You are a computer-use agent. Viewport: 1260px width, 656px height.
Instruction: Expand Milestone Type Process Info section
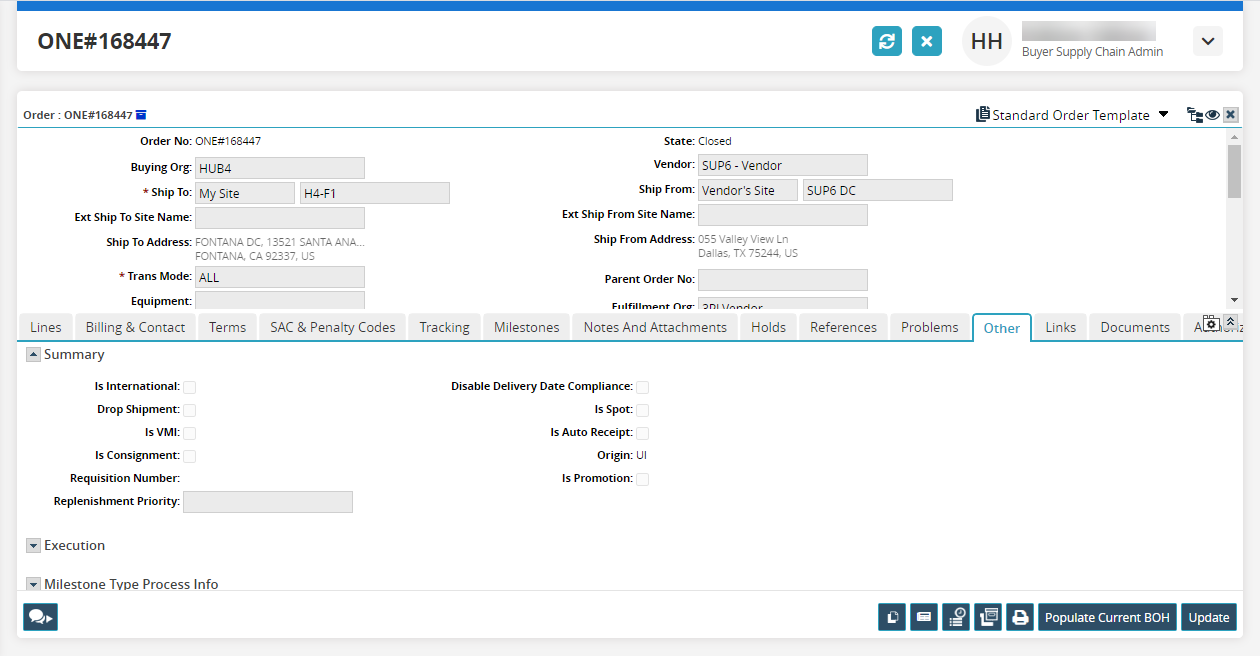tap(34, 584)
